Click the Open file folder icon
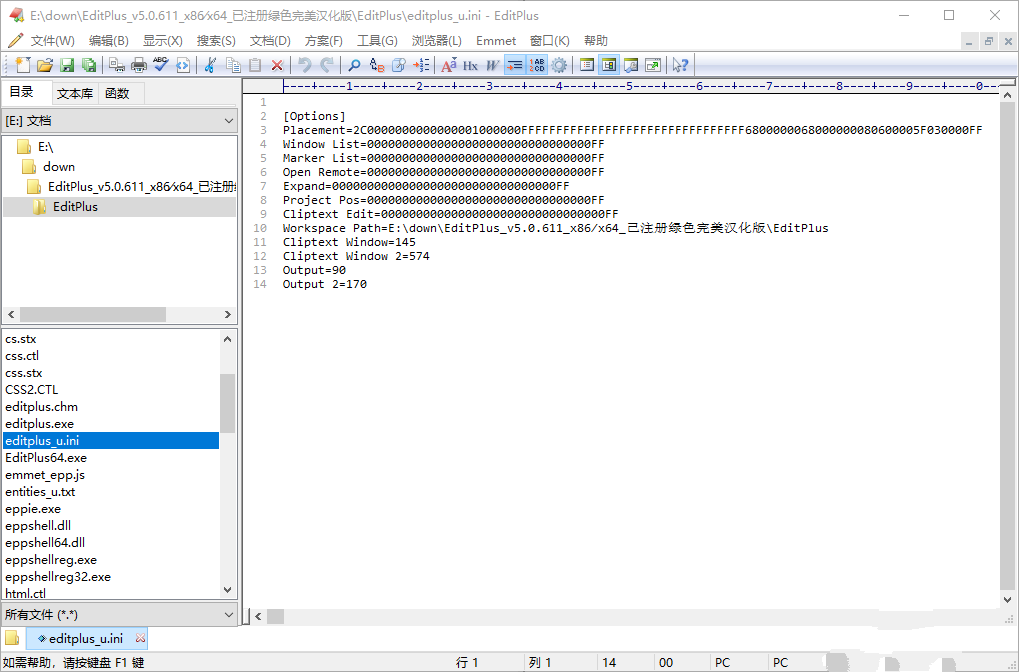Screen dimensions: 1019x672 point(45,65)
